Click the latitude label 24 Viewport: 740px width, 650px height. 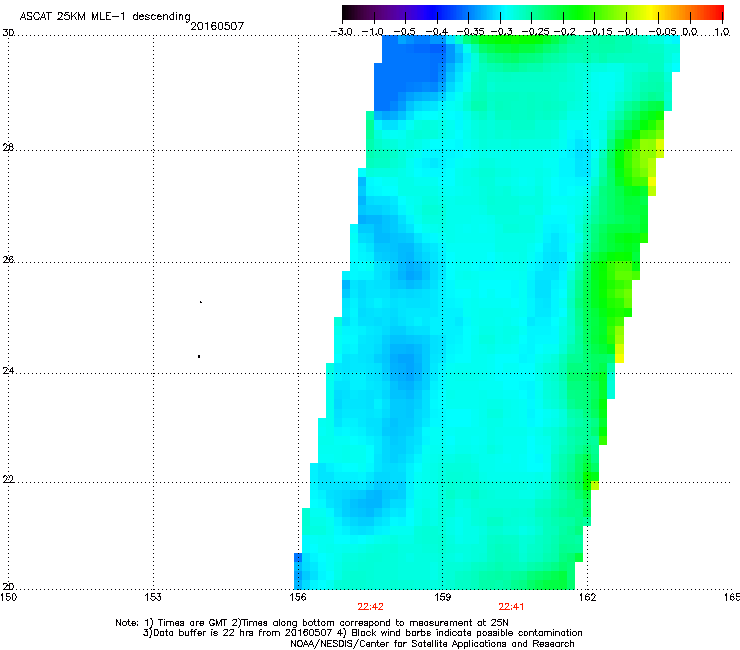pos(8,371)
